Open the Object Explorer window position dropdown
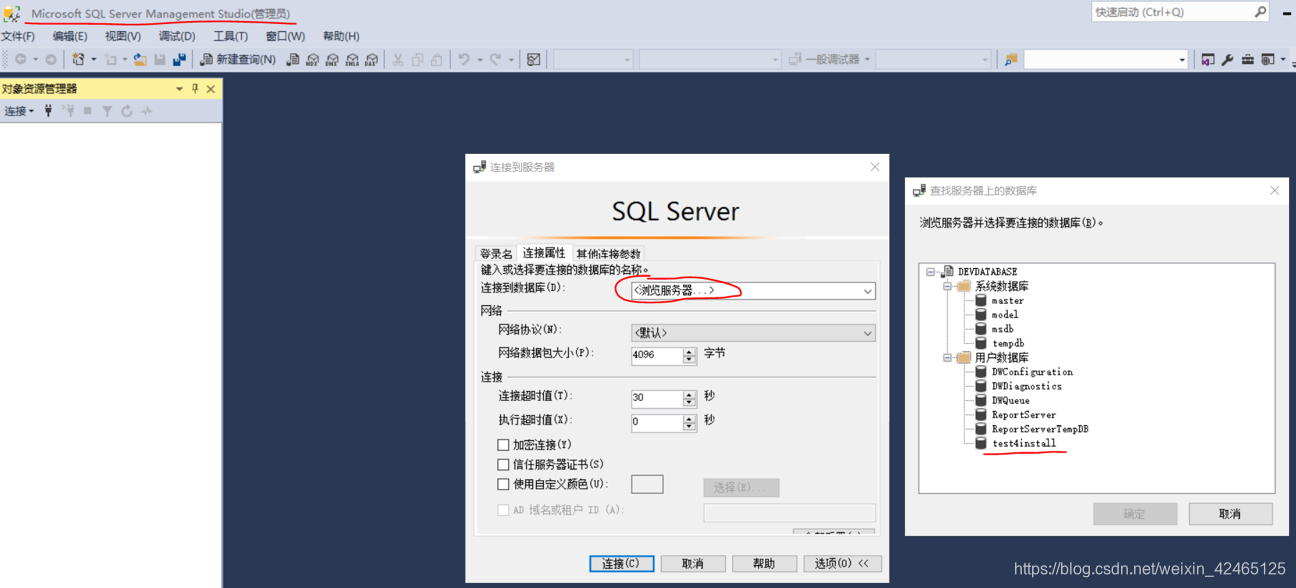Image resolution: width=1296 pixels, height=588 pixels. (179, 89)
